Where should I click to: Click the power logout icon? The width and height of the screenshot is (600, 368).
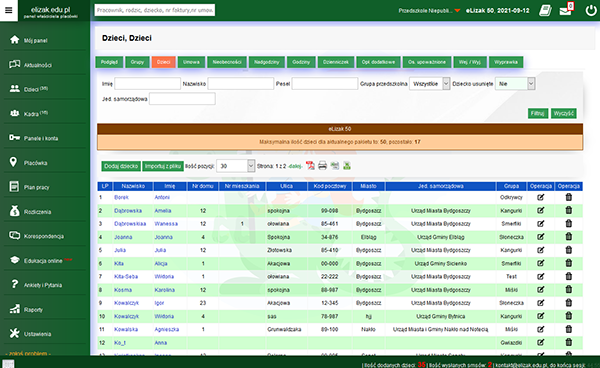pyautogui.click(x=591, y=10)
